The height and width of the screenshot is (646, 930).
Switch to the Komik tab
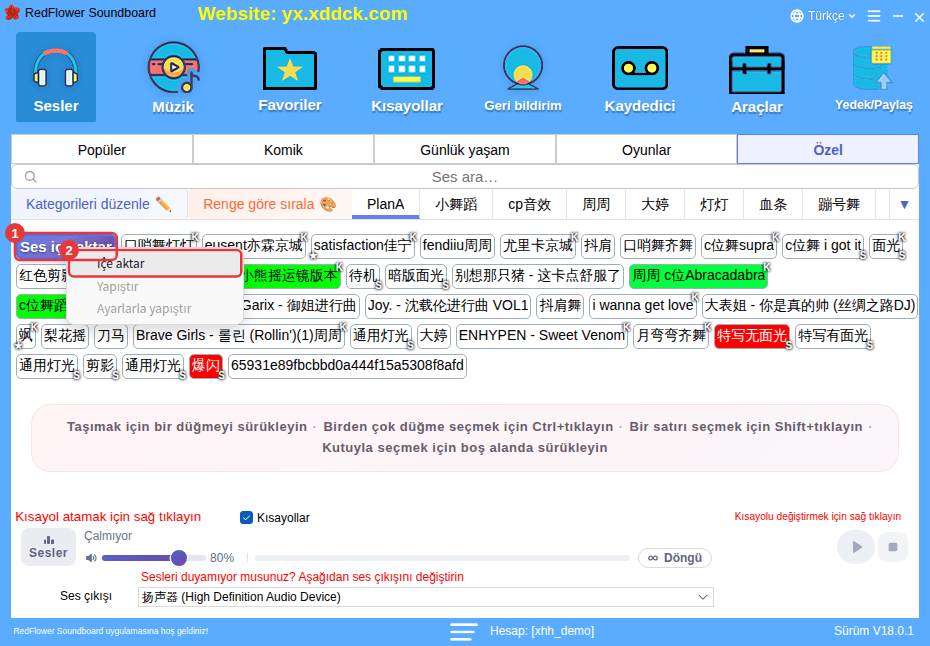284,150
